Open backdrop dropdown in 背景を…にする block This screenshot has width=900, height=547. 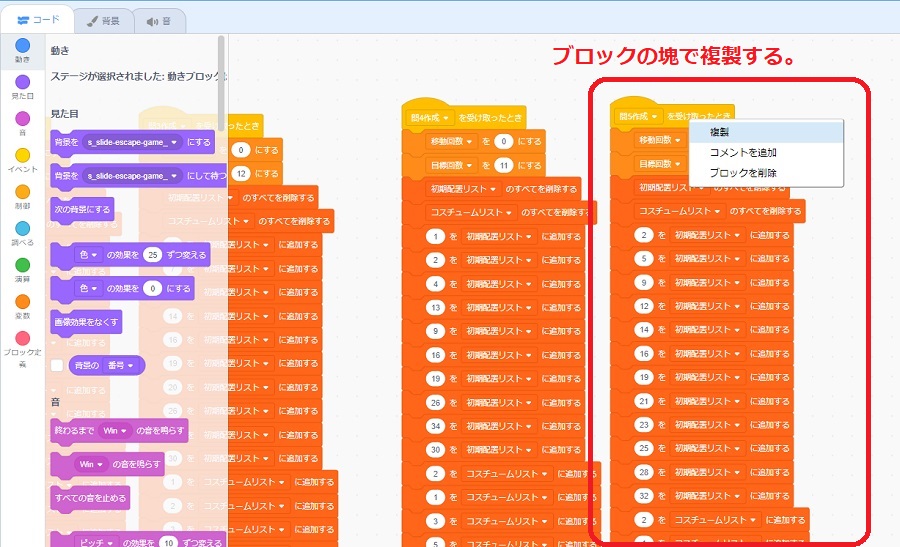[x=133, y=142]
